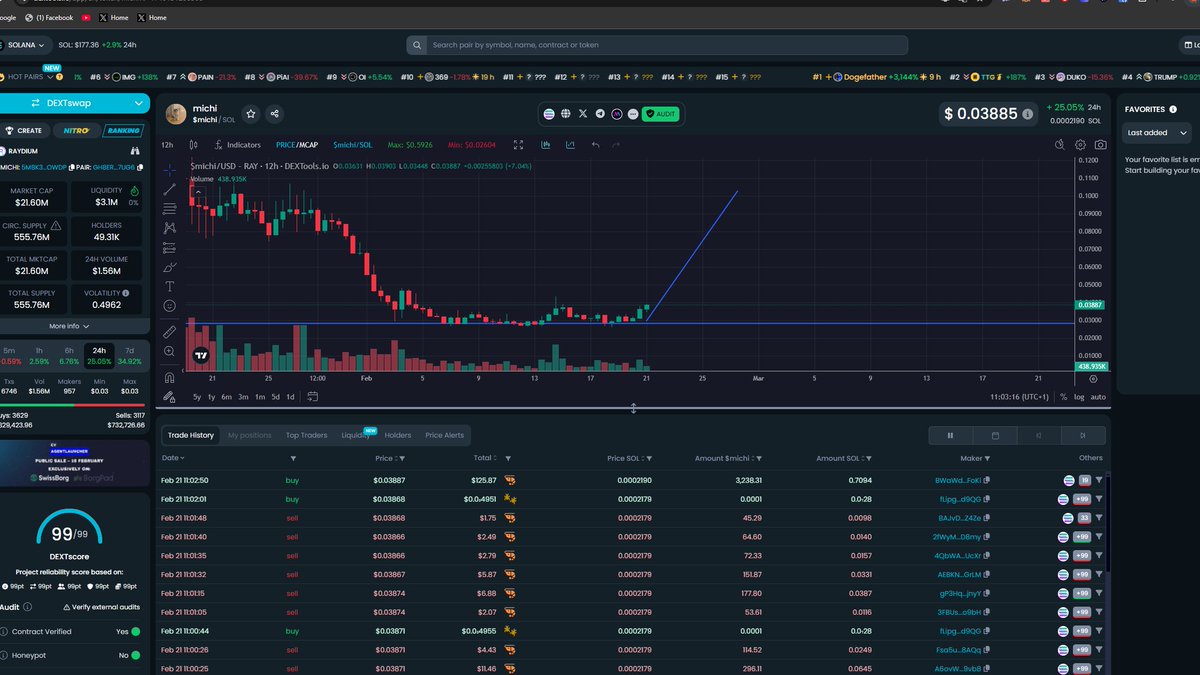This screenshot has height=675, width=1200.
Task: Select the trend line drawing tool
Action: (x=169, y=189)
